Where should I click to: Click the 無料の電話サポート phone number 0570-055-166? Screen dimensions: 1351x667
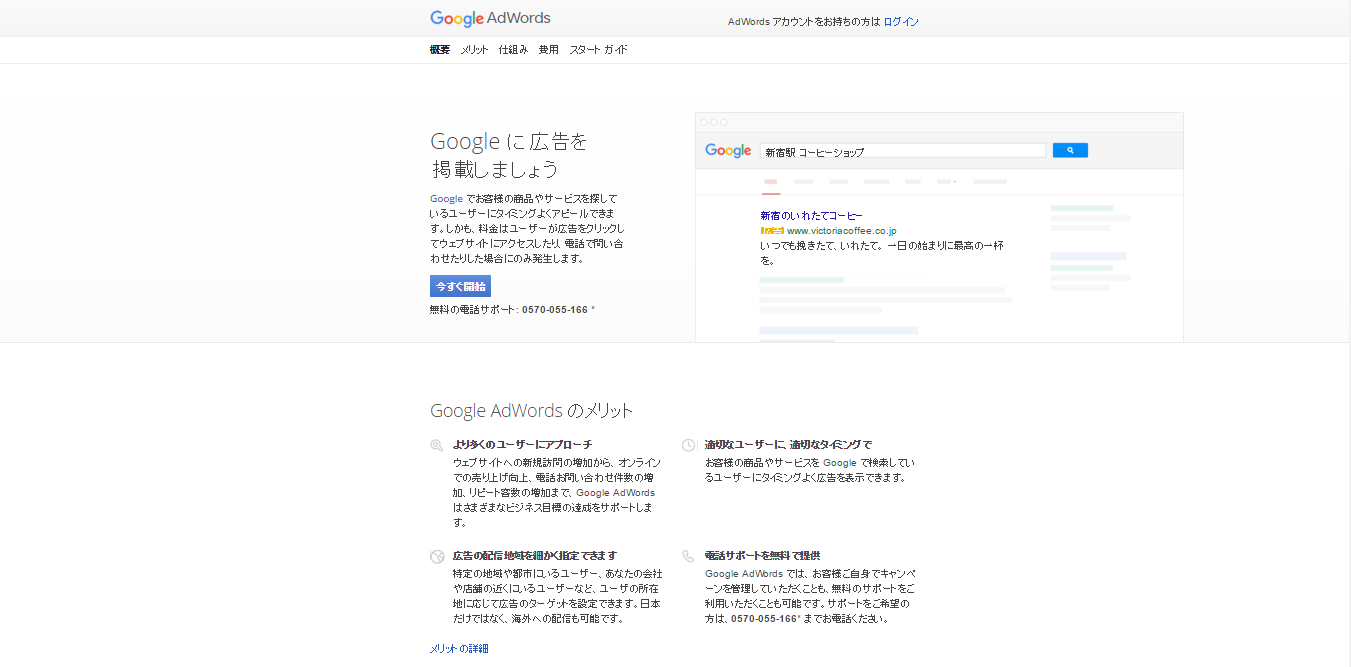click(555, 310)
